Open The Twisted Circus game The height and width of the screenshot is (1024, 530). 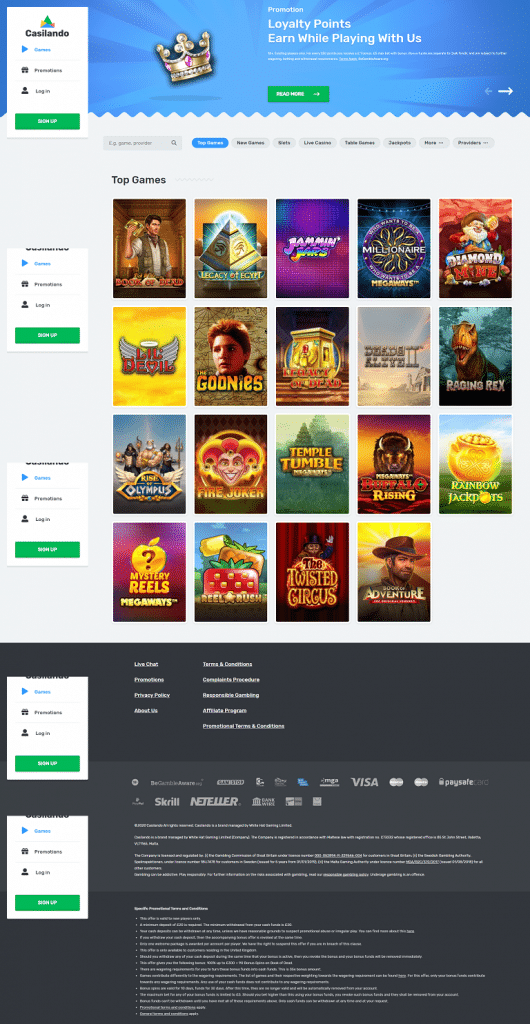(312, 572)
